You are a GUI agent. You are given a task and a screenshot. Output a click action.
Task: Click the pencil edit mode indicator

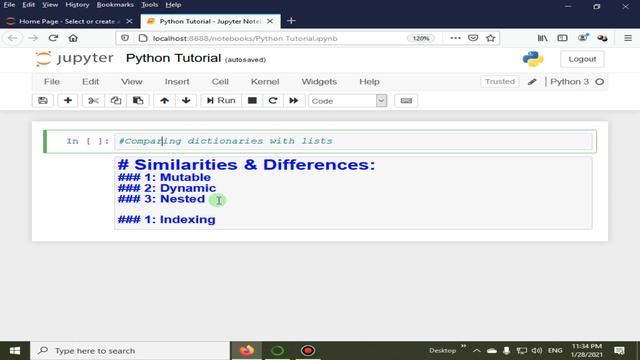click(532, 82)
